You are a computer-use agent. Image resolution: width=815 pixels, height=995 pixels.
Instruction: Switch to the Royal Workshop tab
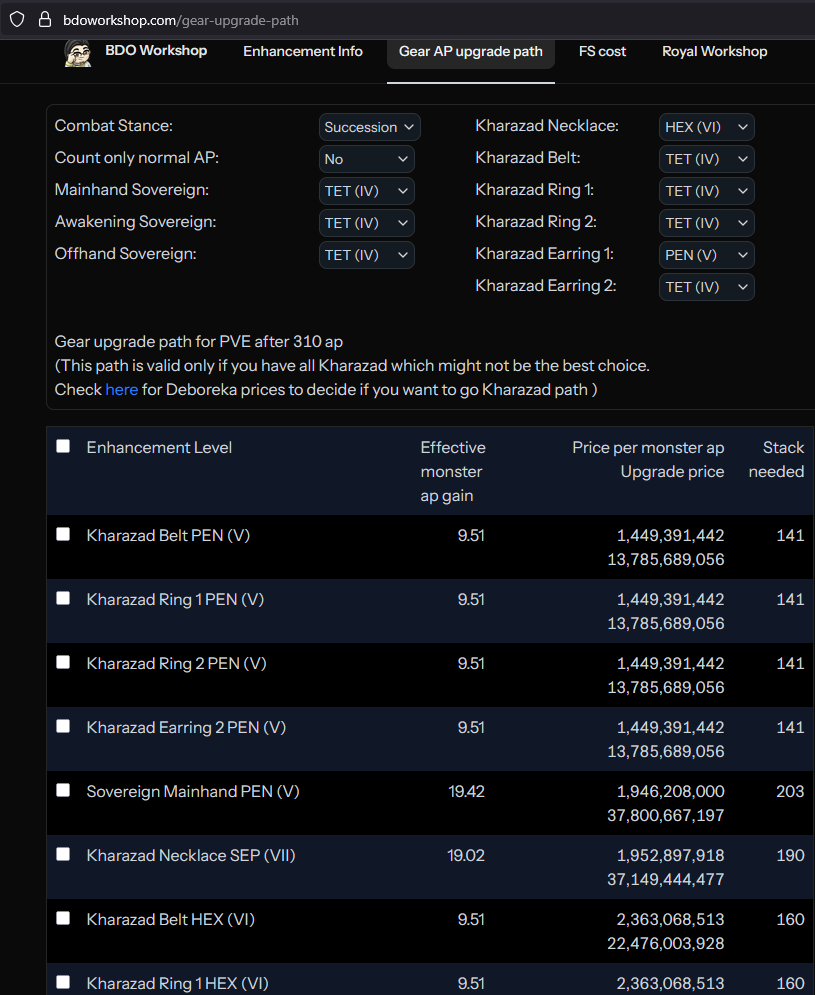pyautogui.click(x=715, y=51)
